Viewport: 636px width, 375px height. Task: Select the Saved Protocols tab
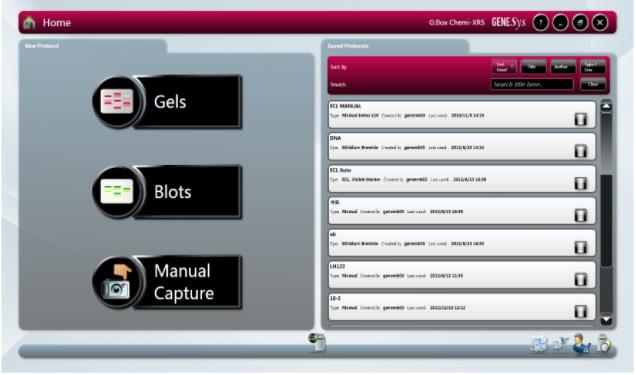pos(395,46)
